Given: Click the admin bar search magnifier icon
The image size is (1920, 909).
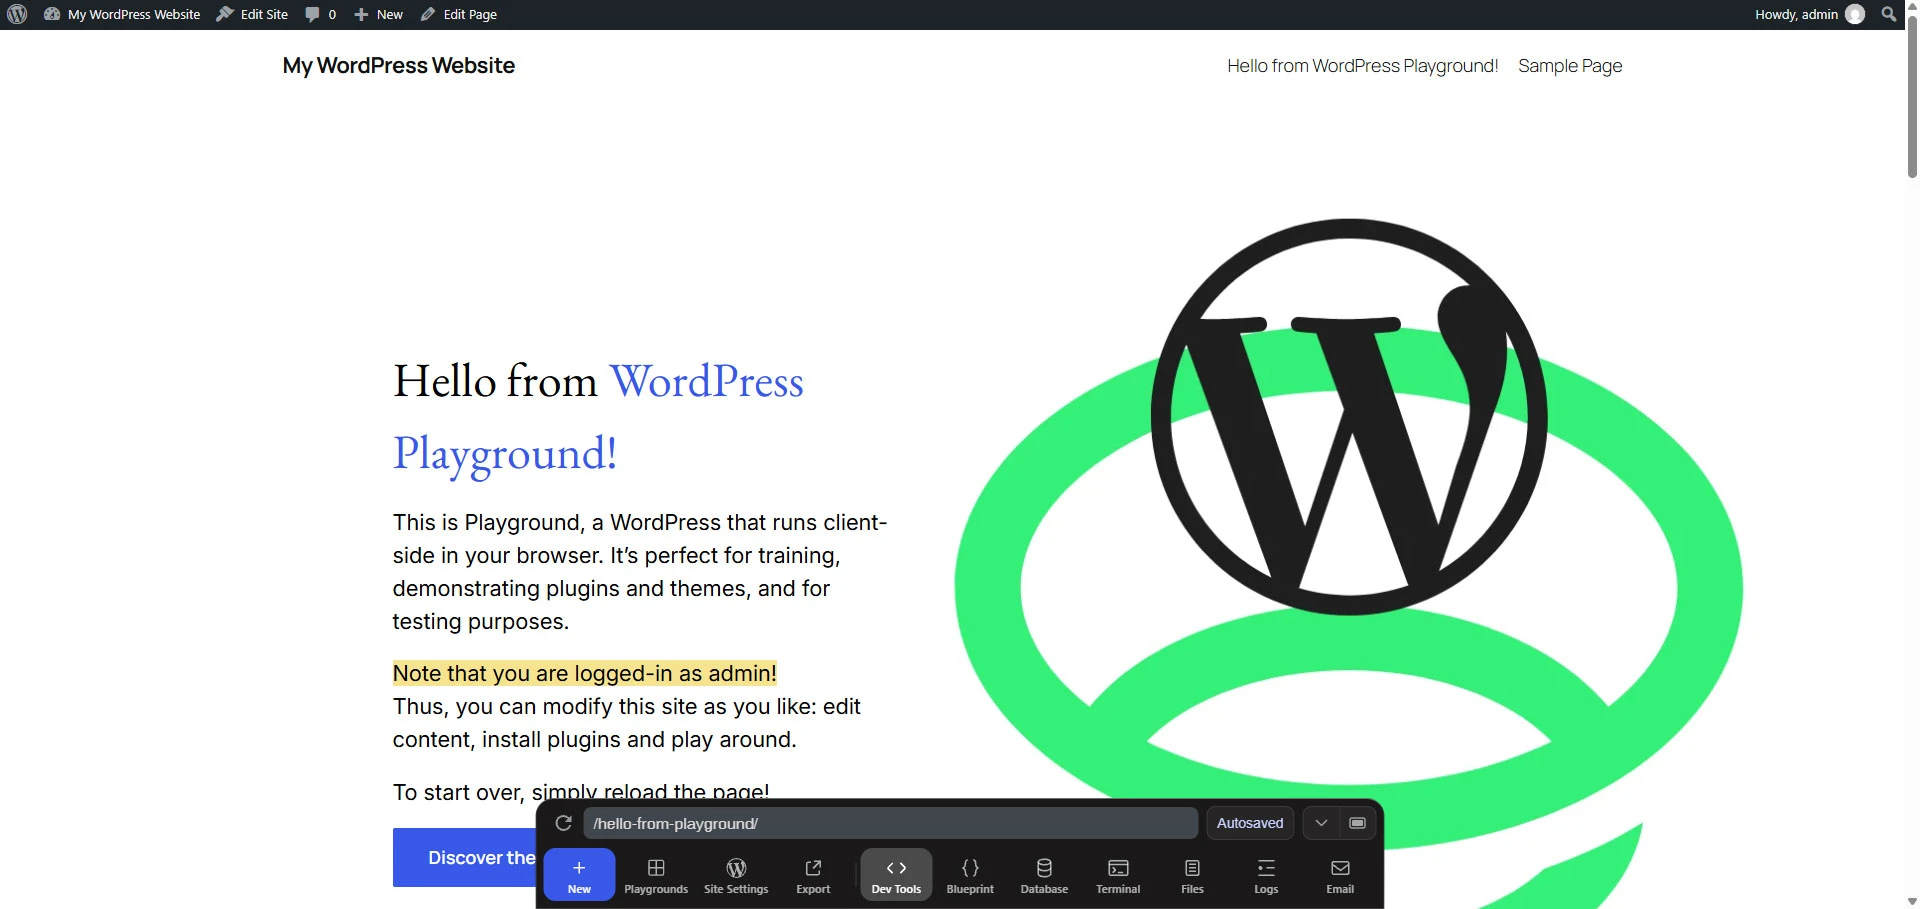Looking at the screenshot, I should pyautogui.click(x=1888, y=14).
